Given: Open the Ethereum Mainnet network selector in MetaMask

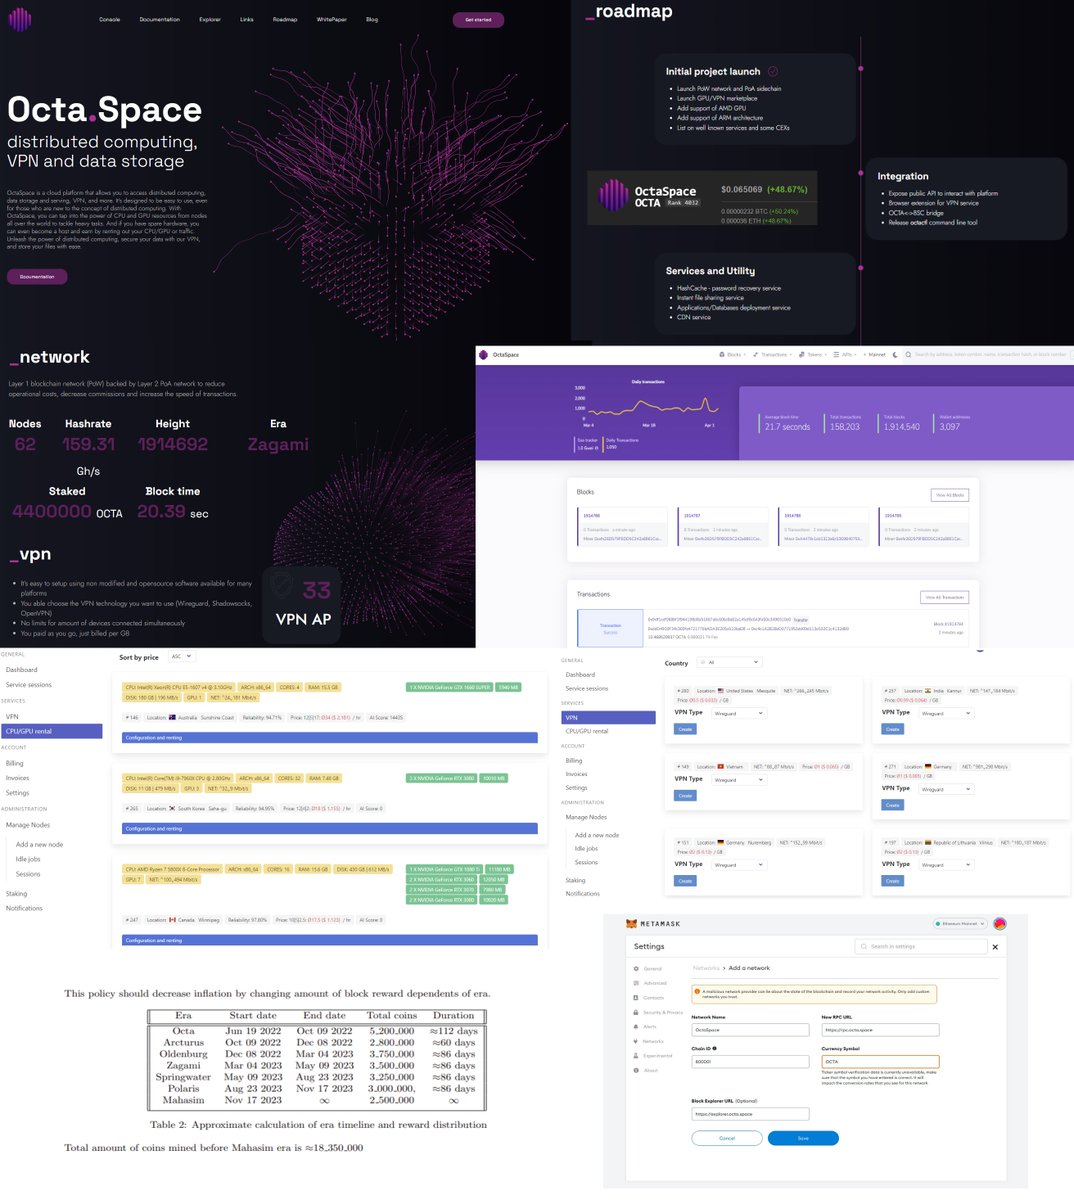Looking at the screenshot, I should [960, 924].
